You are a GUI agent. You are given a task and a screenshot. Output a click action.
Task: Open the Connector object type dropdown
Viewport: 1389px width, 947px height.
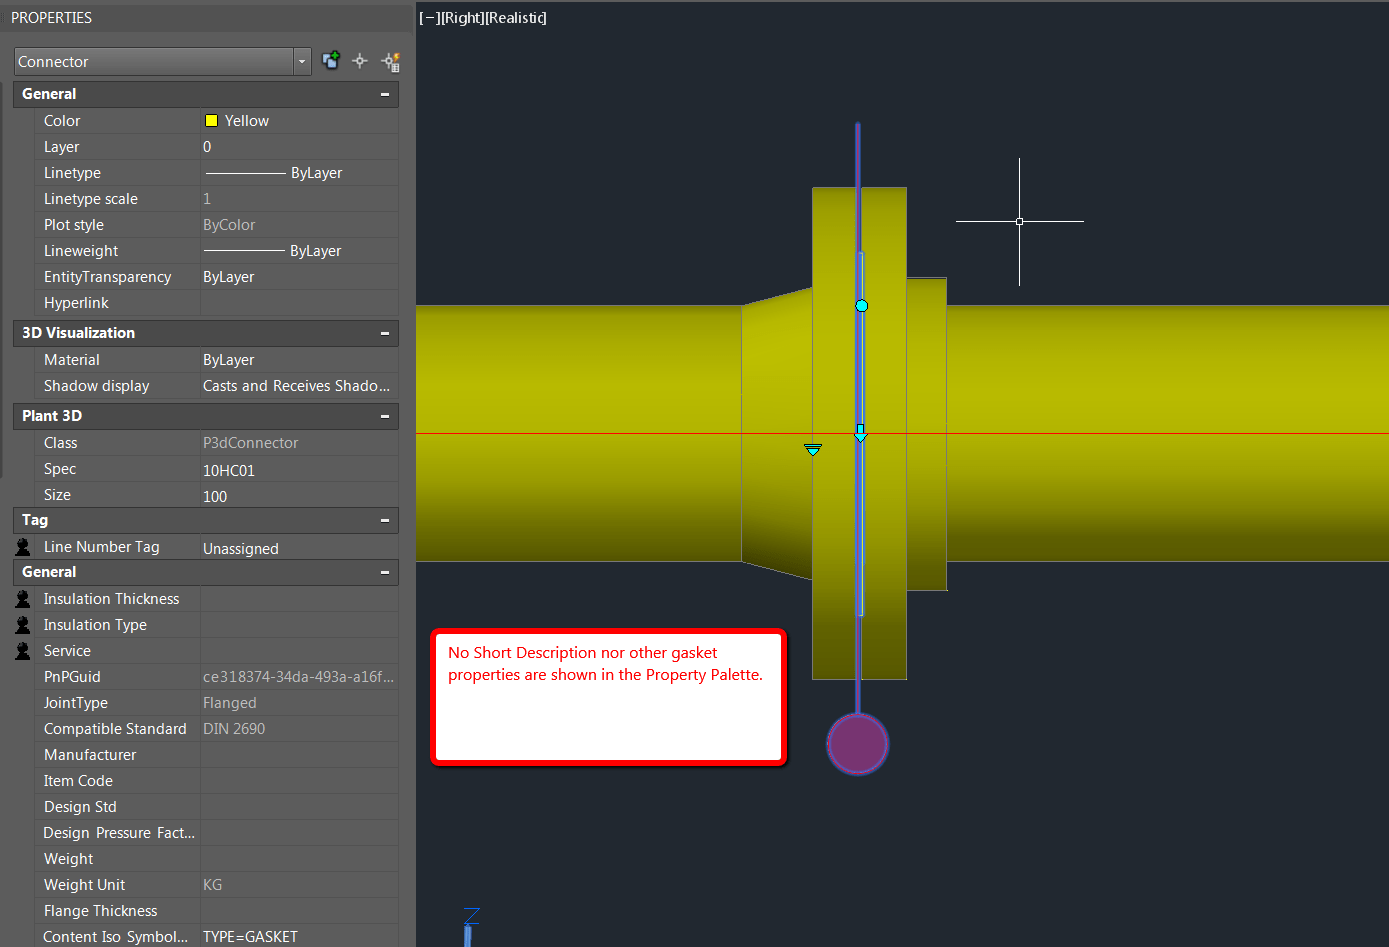pos(301,62)
